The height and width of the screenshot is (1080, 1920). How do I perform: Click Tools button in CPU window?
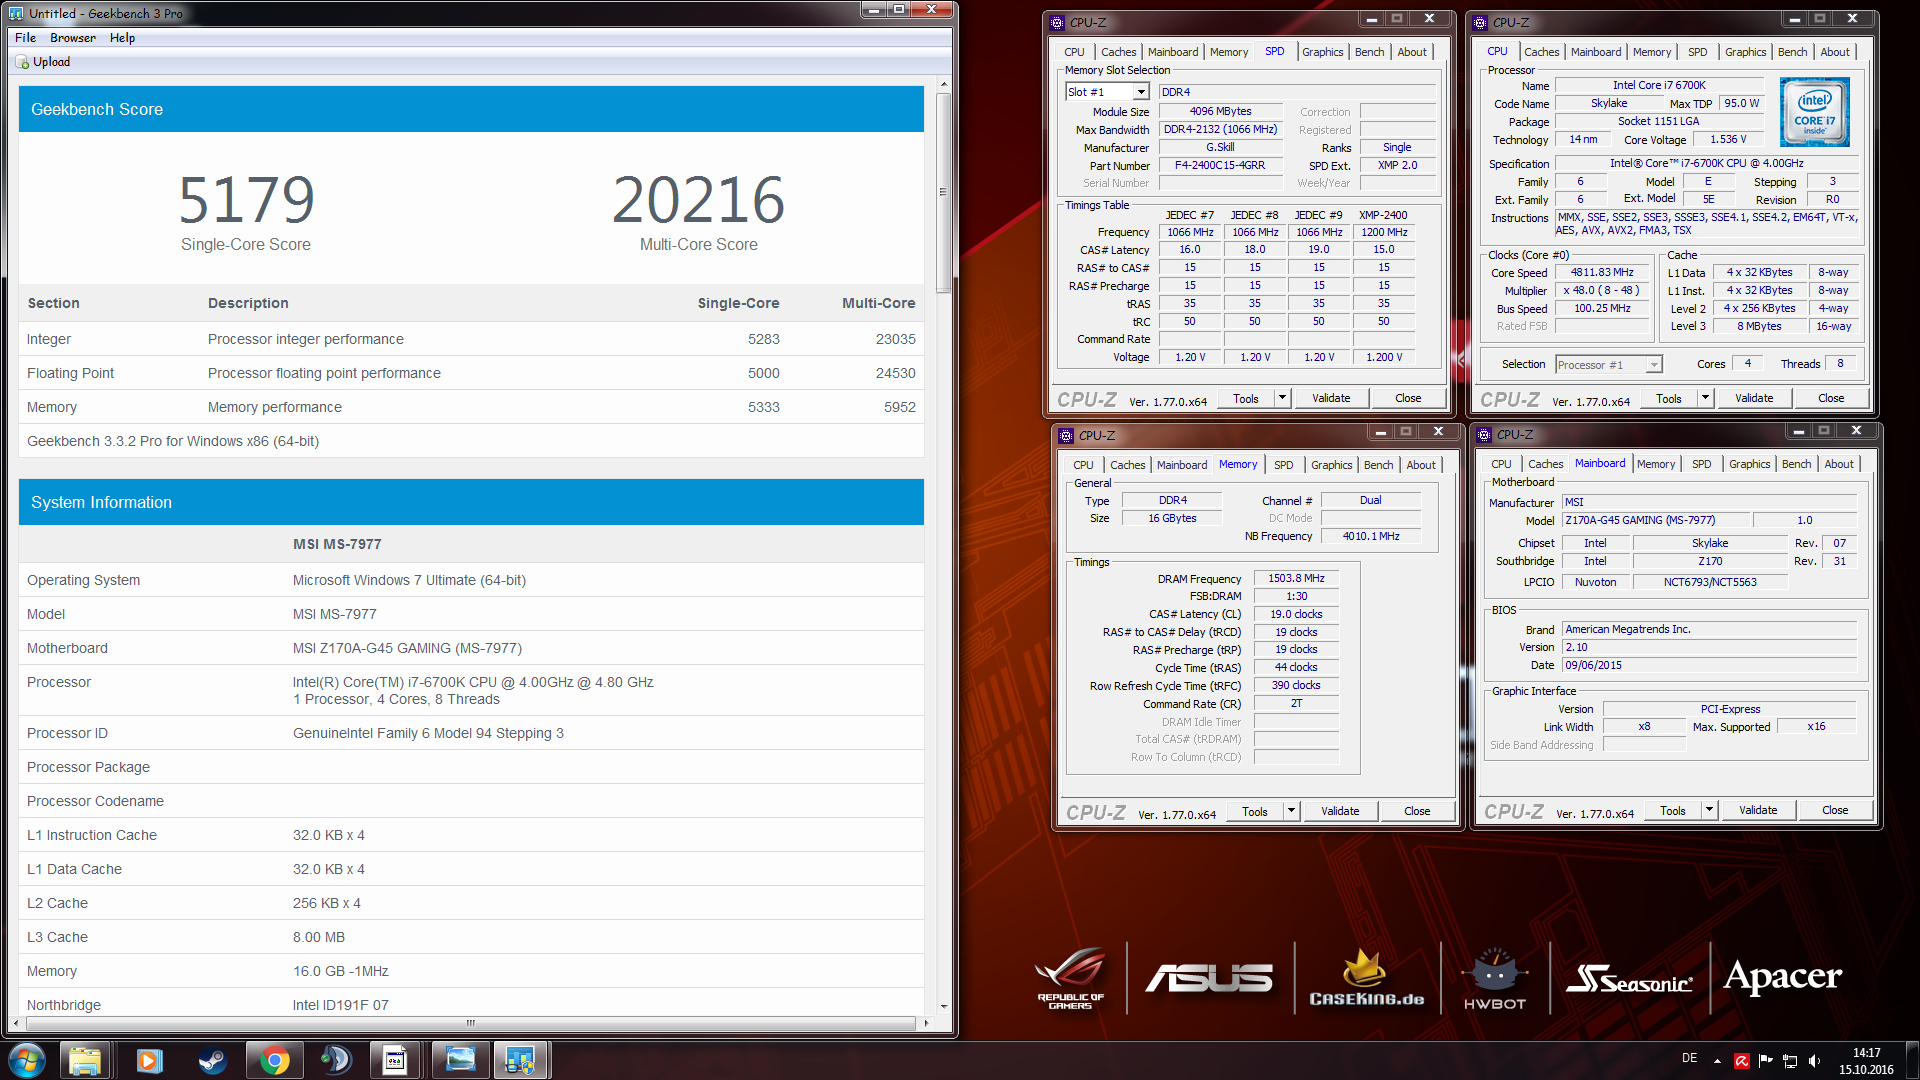pyautogui.click(x=1669, y=398)
